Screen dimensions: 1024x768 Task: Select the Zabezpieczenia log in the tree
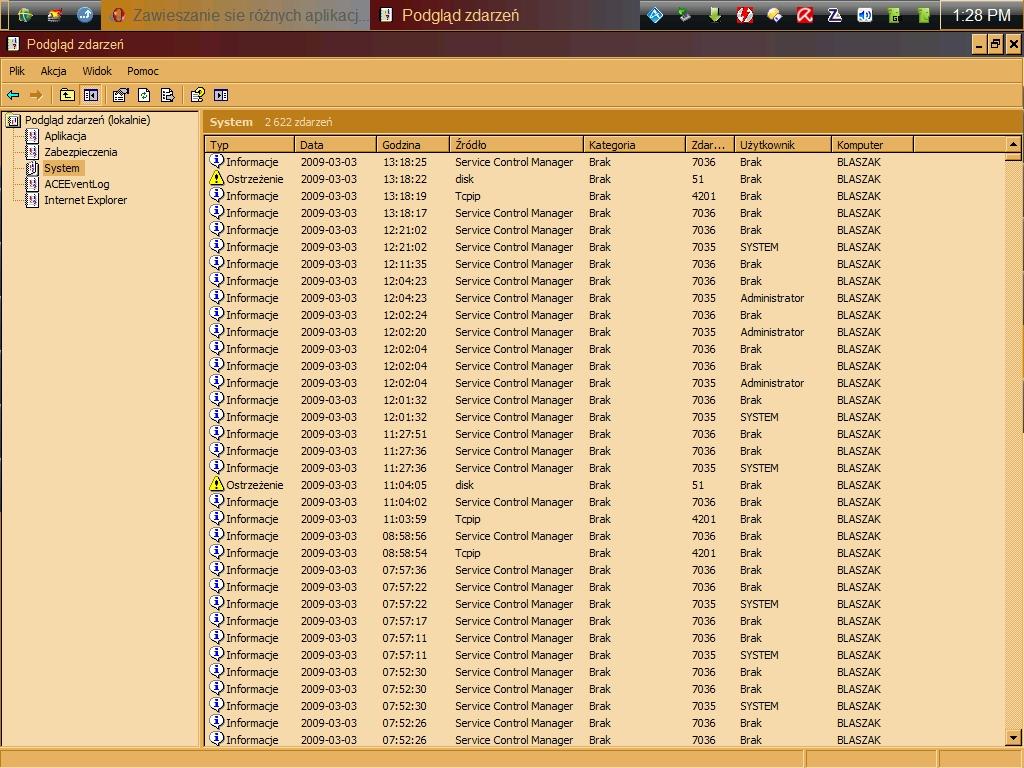81,152
